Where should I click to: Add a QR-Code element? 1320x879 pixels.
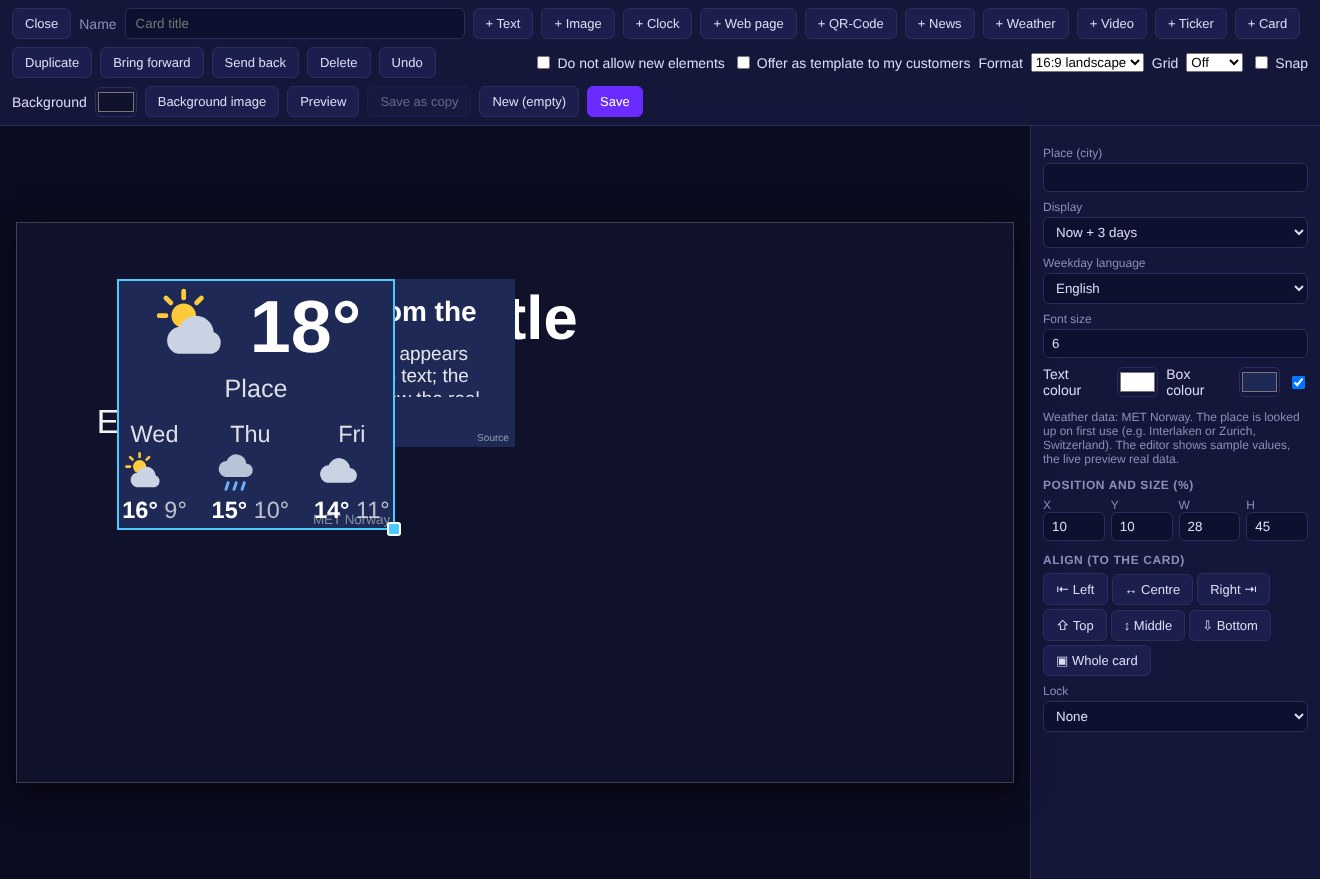point(851,23)
